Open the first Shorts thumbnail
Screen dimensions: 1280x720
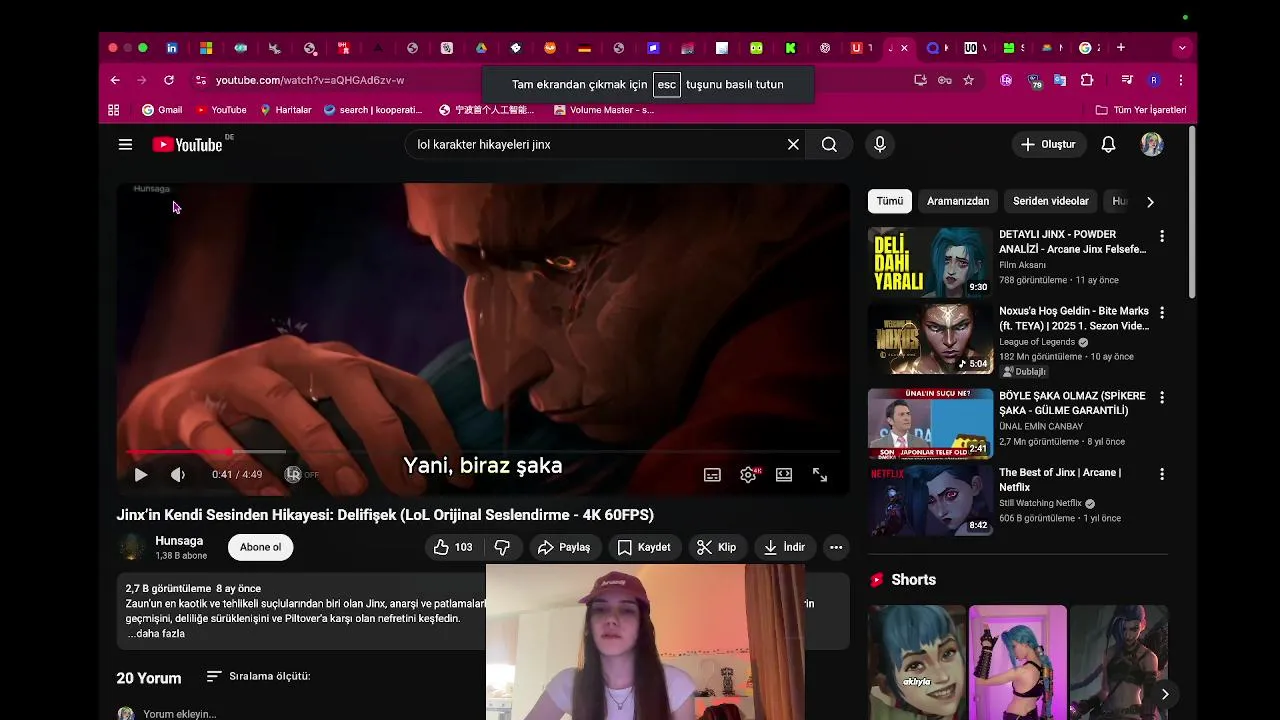click(916, 662)
